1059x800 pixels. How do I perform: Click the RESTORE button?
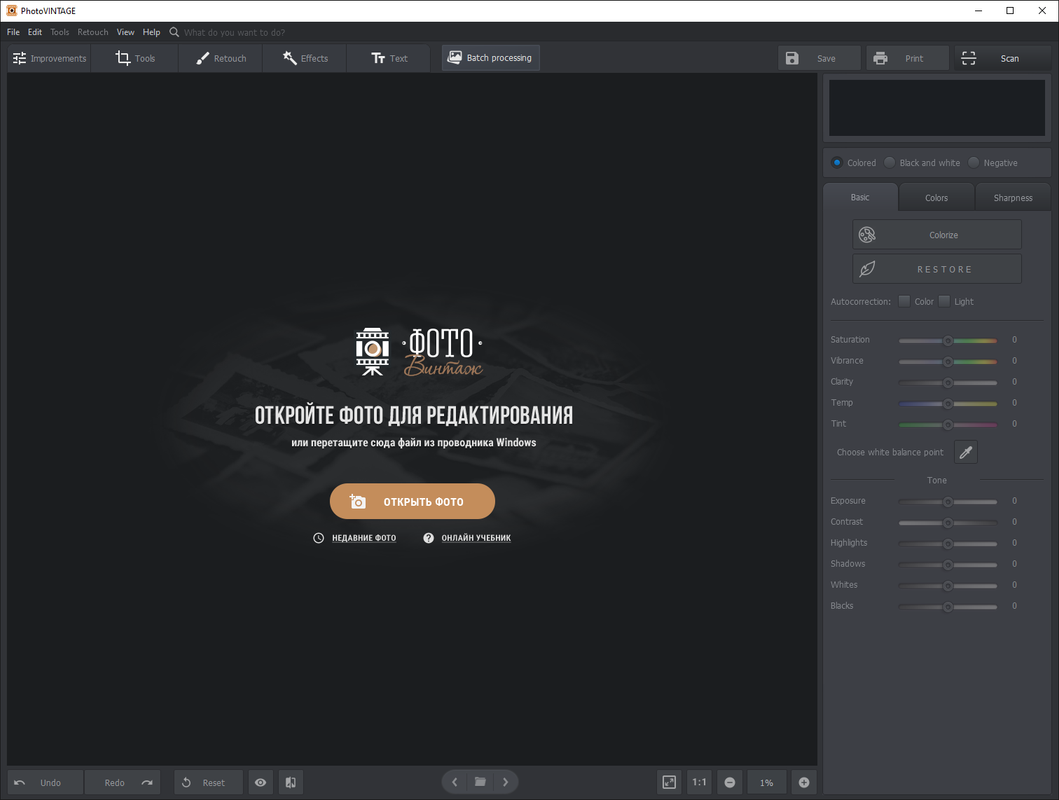click(936, 269)
